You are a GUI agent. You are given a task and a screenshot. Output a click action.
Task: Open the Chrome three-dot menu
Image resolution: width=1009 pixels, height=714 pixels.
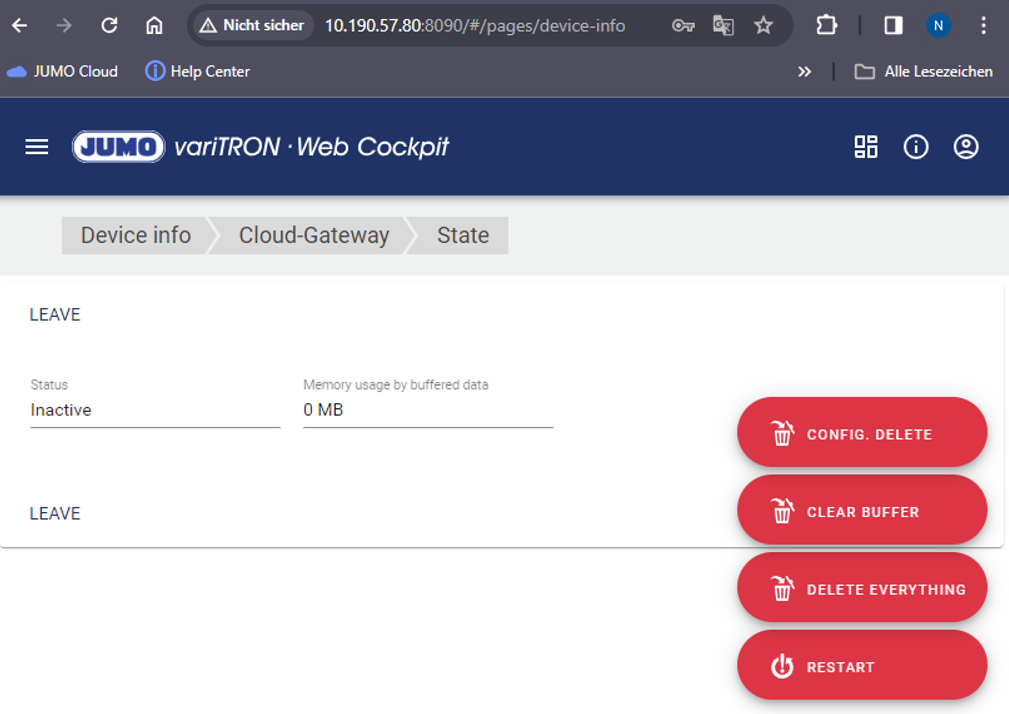tap(983, 25)
